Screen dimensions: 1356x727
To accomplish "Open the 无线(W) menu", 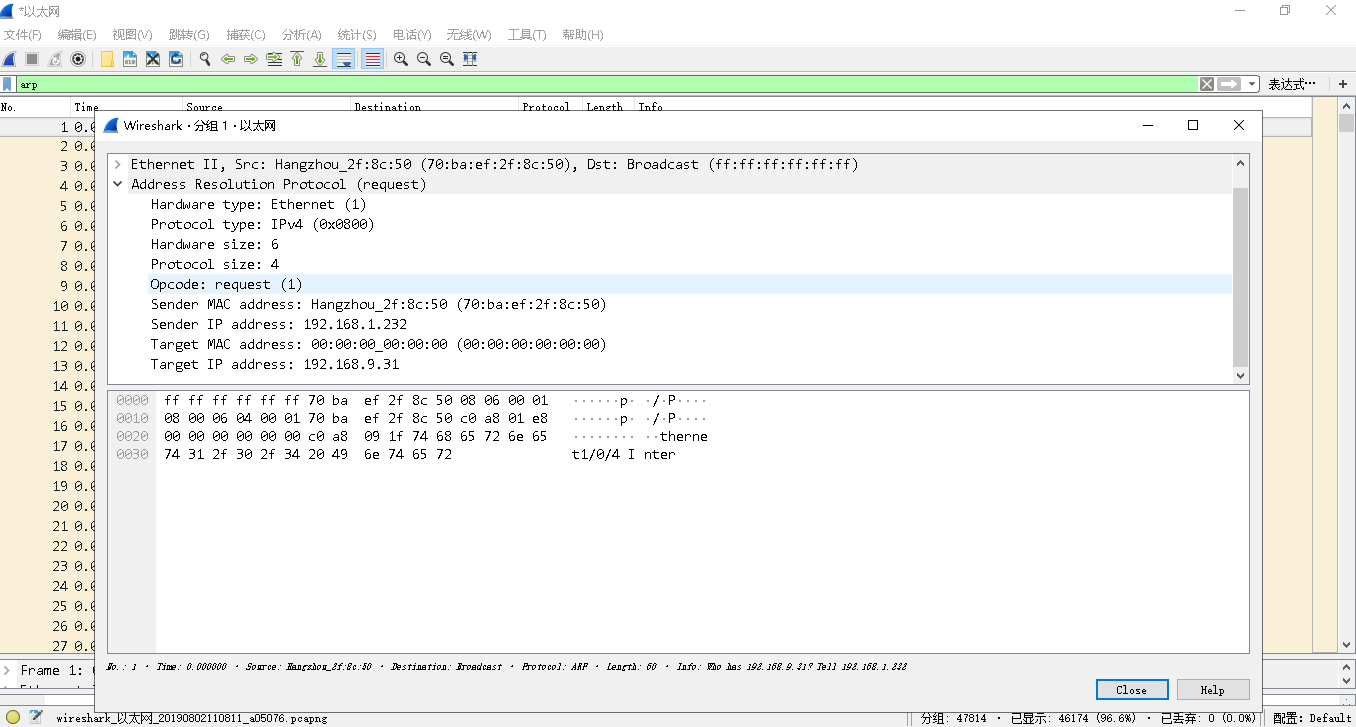I will tap(469, 34).
